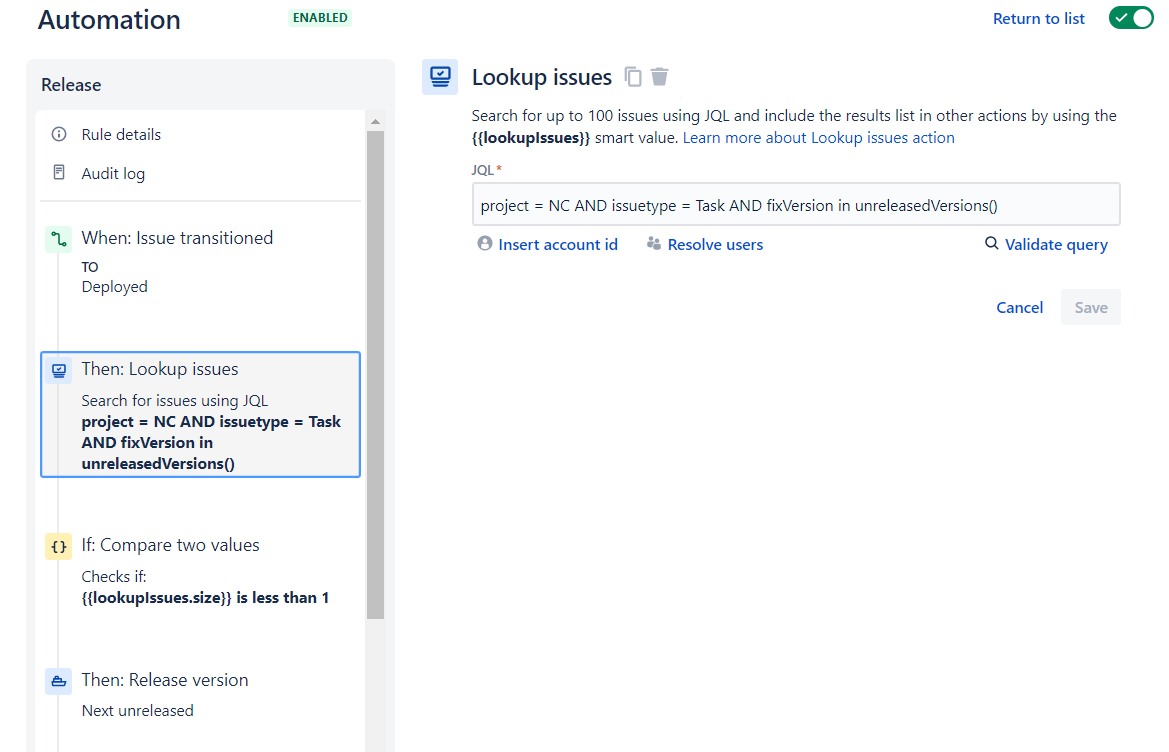This screenshot has height=752, width=1169.
Task: Click the Issue transitioned trigger icon
Action: pyautogui.click(x=57, y=237)
